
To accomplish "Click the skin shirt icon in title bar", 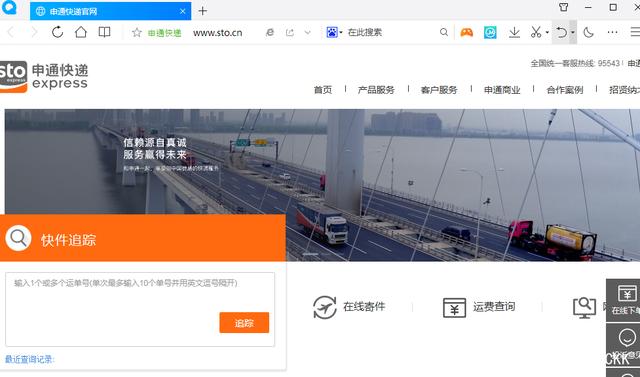I will click(564, 7).
